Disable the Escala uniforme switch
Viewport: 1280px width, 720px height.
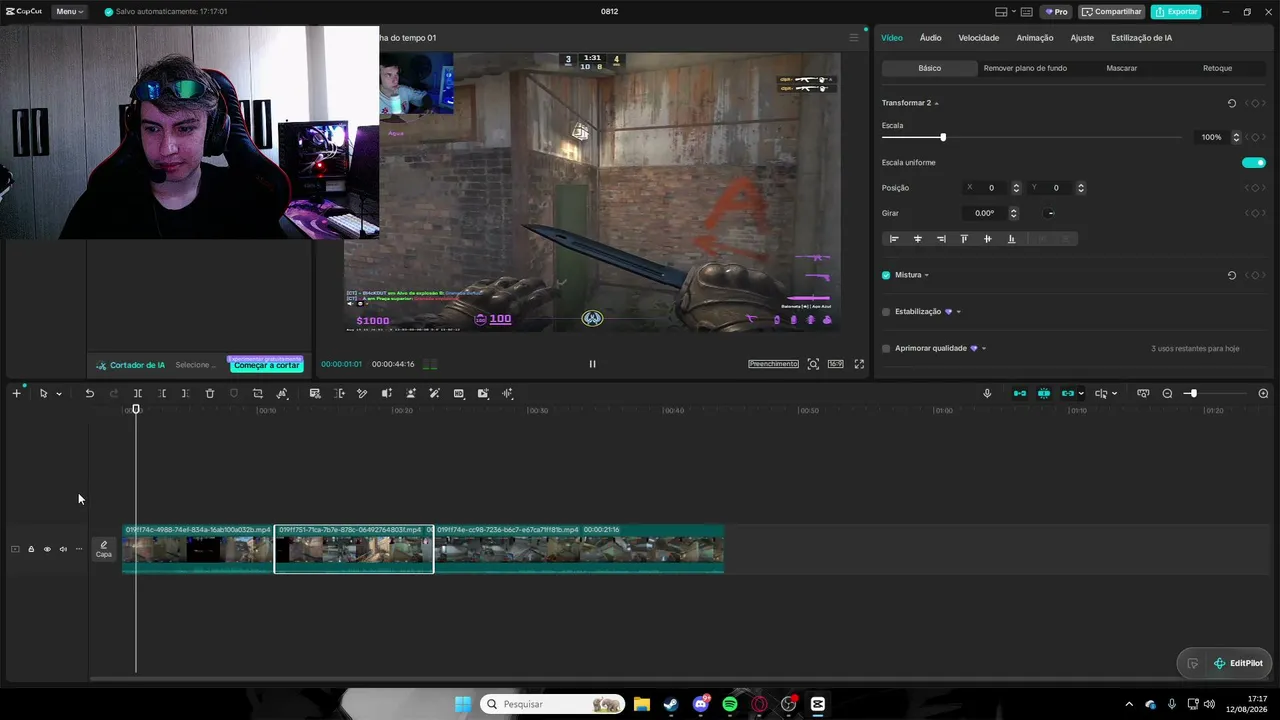(x=1254, y=162)
